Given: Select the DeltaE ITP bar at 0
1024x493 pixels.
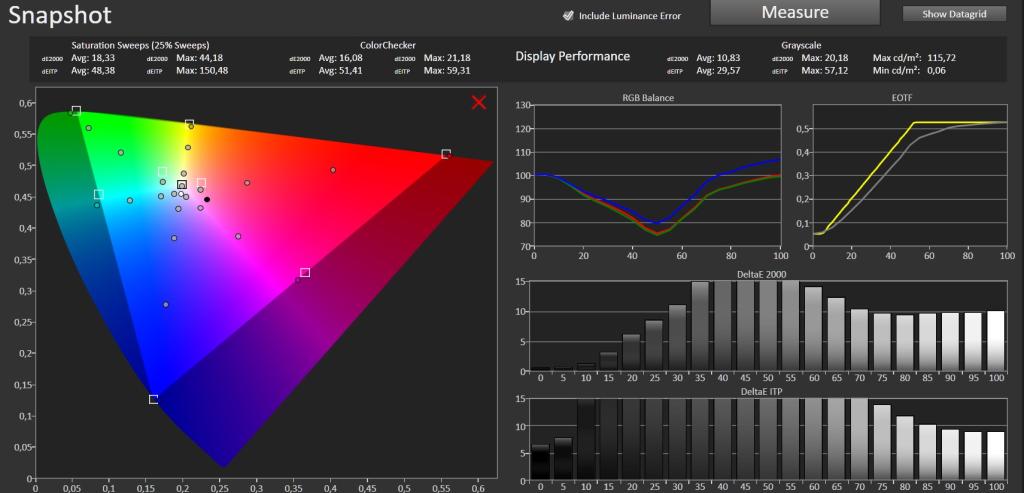Looking at the screenshot, I should coord(539,461).
